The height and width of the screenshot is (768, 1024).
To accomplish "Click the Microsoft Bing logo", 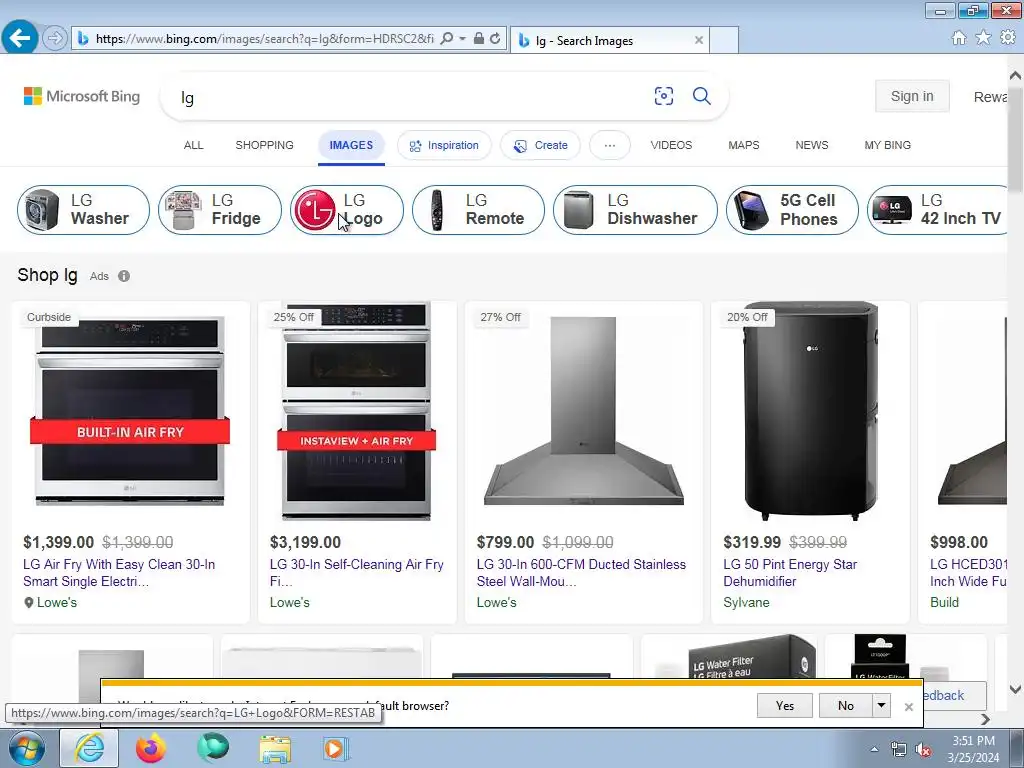I will 82,97.
